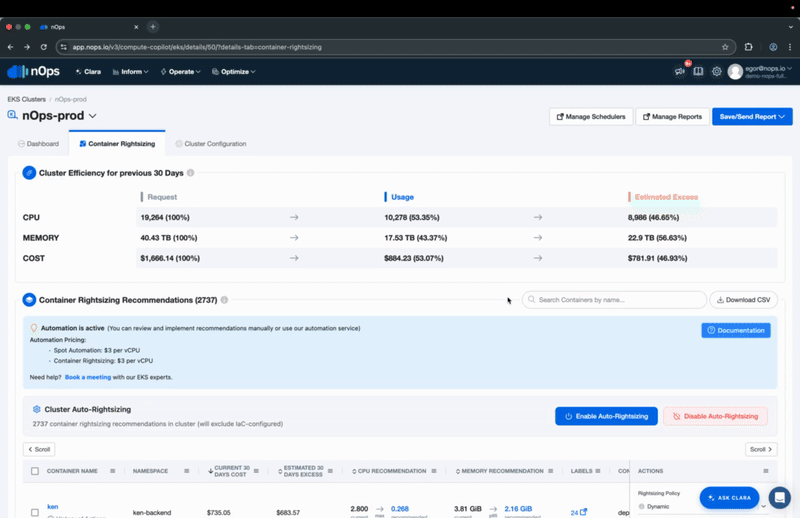Click the nOps logo in header
The width and height of the screenshot is (800, 518).
point(32,72)
